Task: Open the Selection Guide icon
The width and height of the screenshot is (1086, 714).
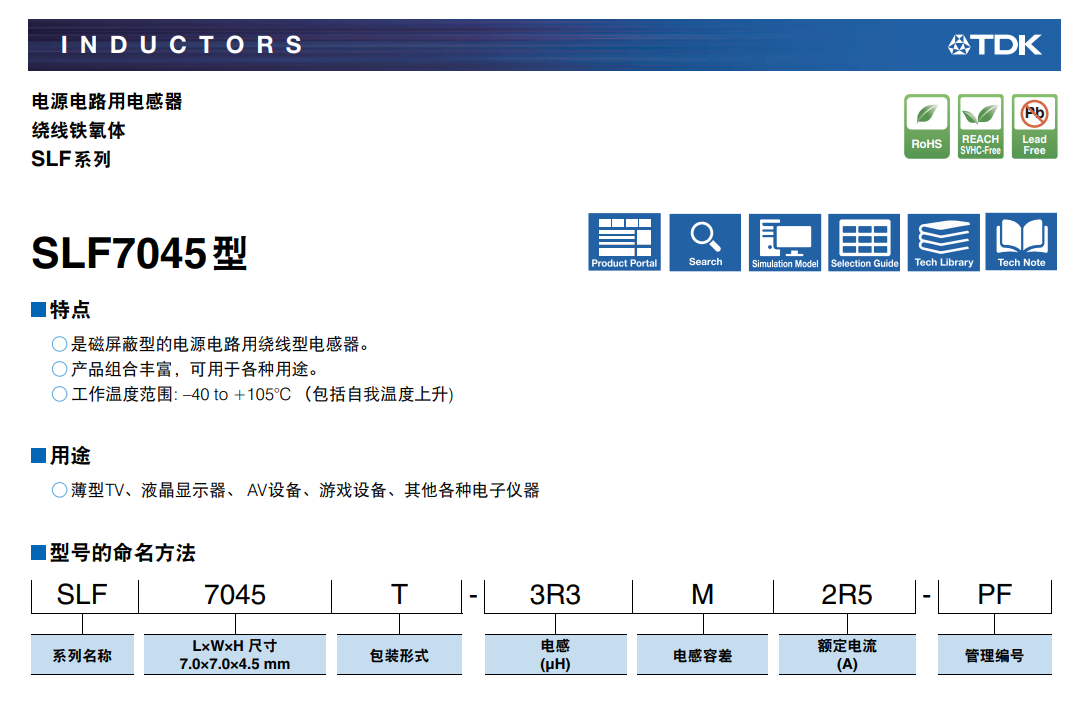Action: pos(864,242)
